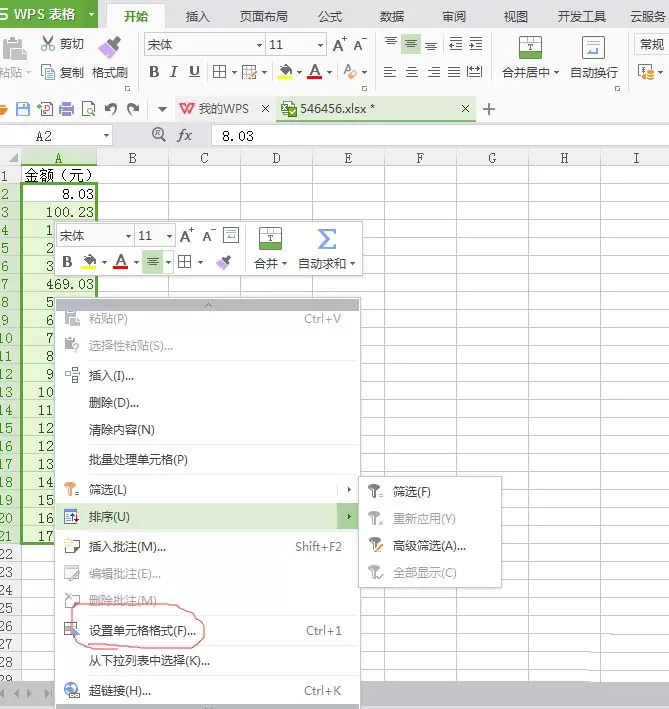Screen dimensions: 669x709
Task: Click the Cut scissors icon
Action: pyautogui.click(x=47, y=43)
